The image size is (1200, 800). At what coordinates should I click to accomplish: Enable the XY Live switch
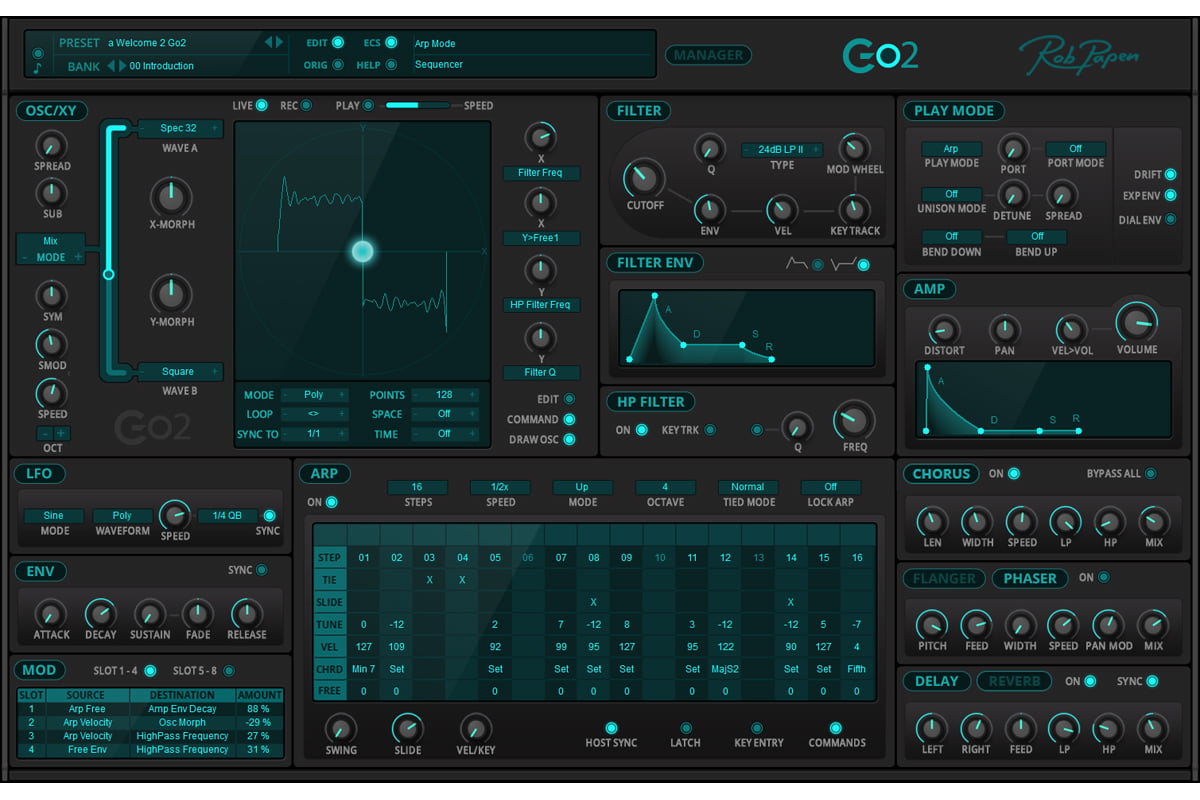point(262,105)
